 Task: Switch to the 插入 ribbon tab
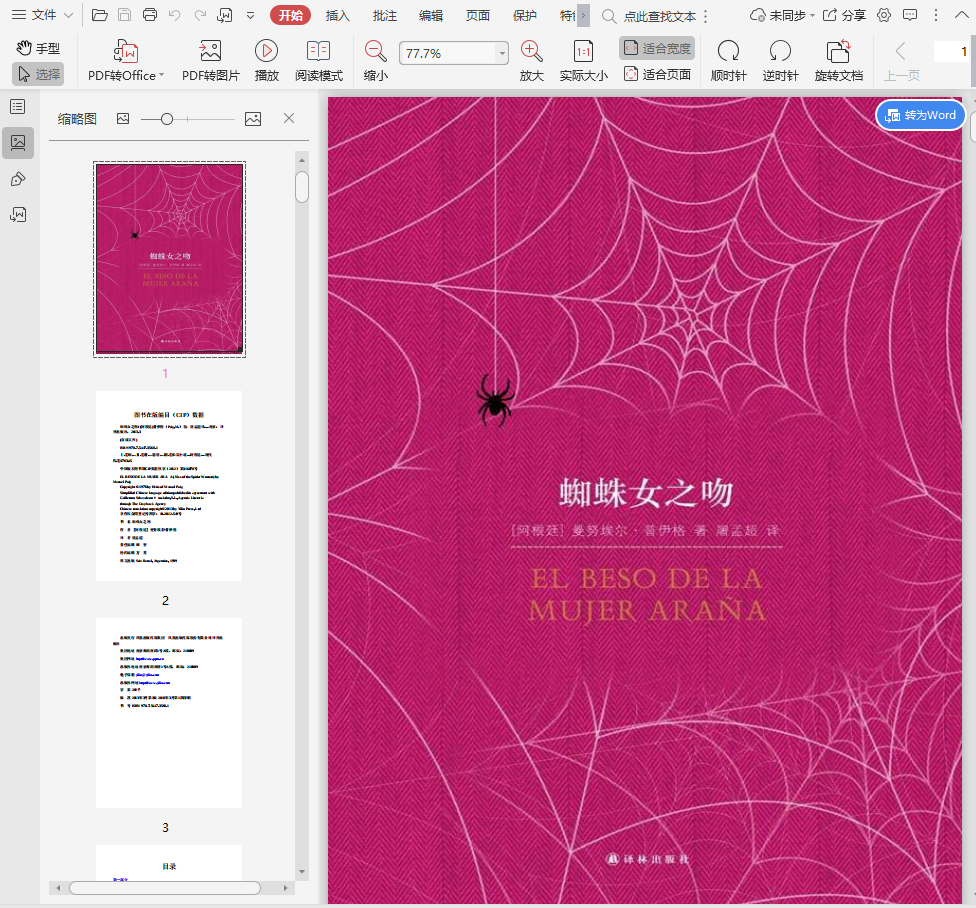click(338, 15)
